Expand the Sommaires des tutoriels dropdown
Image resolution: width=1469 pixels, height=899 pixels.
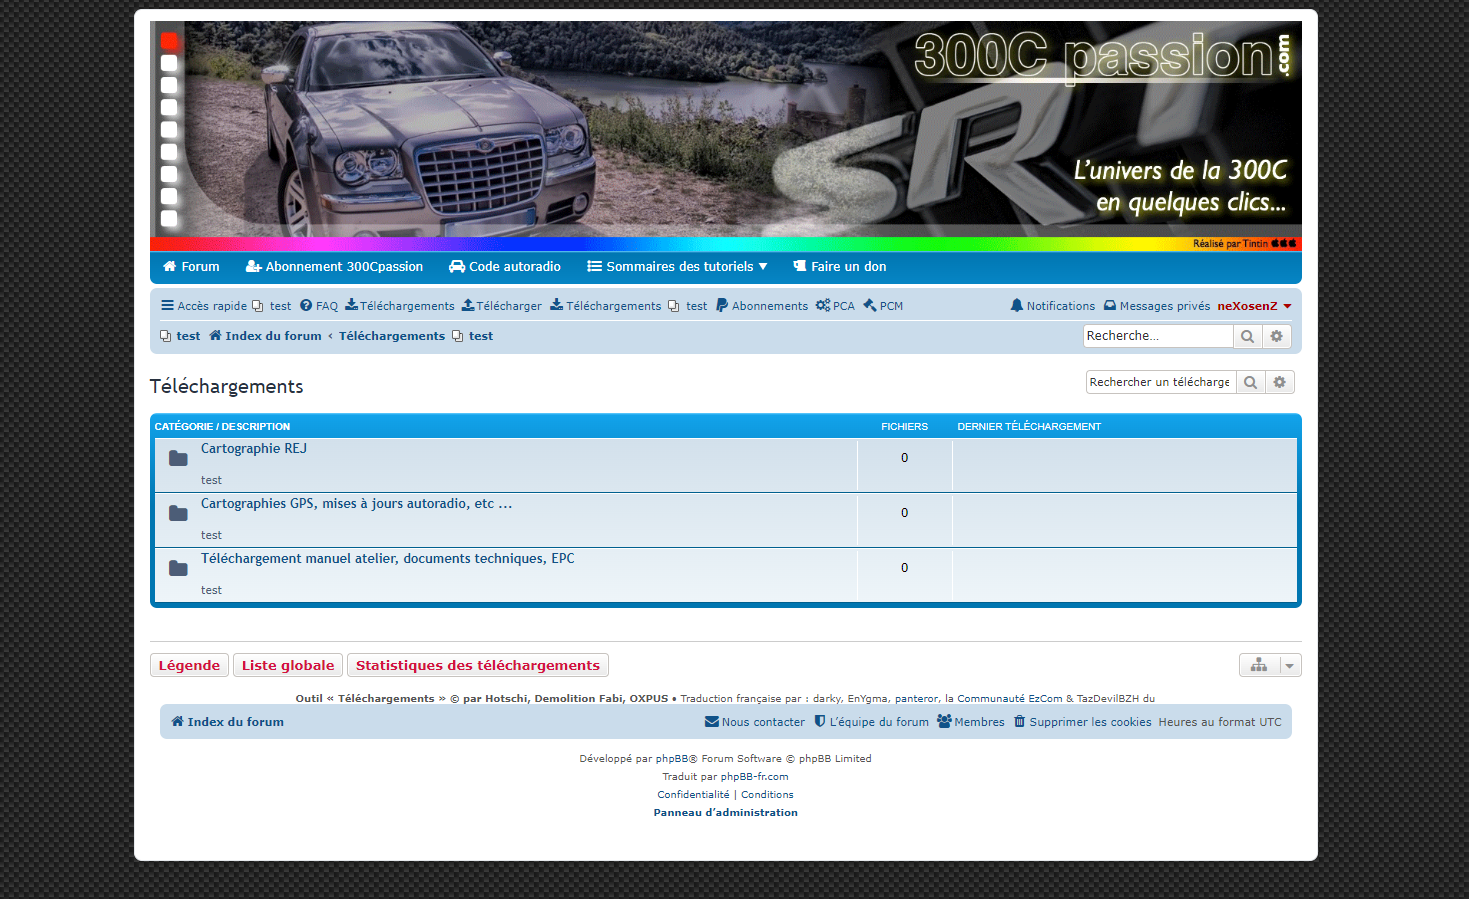coord(677,267)
